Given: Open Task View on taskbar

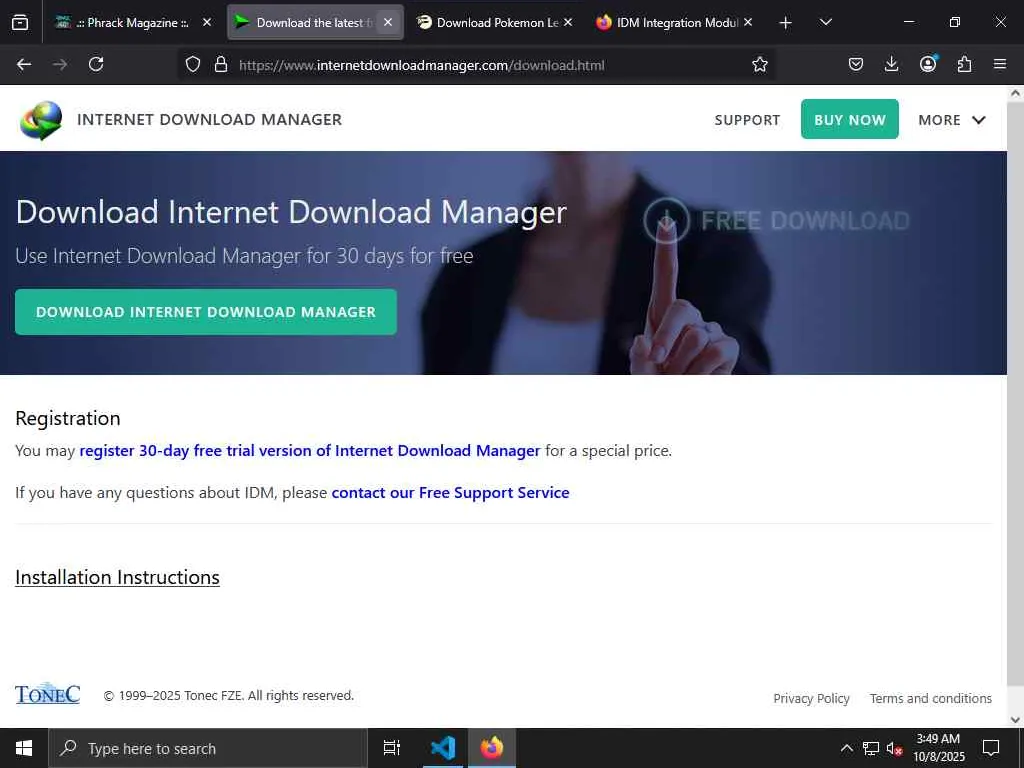Looking at the screenshot, I should (x=392, y=748).
